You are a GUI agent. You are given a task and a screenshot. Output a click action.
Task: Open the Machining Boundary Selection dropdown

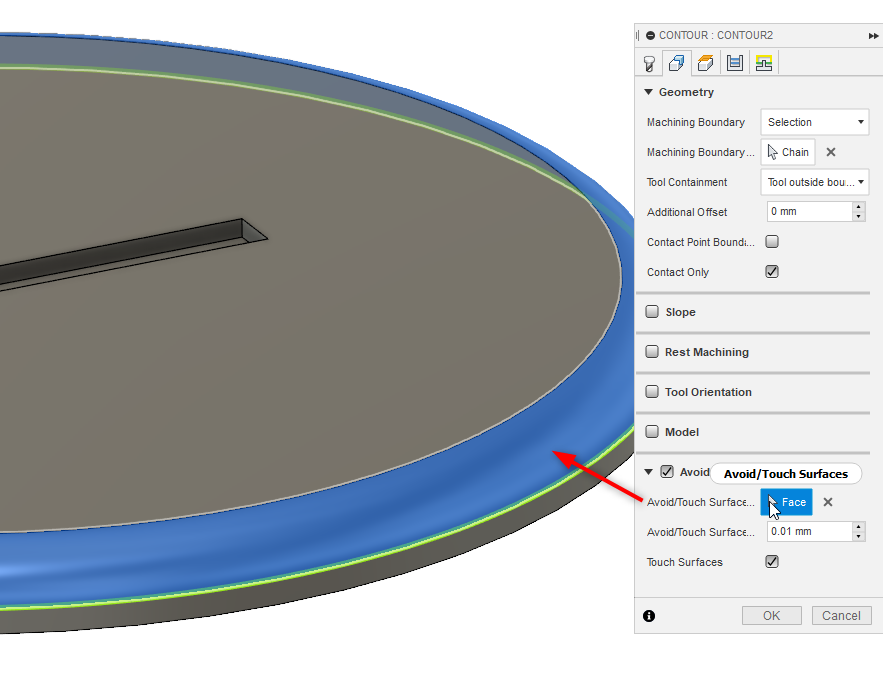[814, 122]
